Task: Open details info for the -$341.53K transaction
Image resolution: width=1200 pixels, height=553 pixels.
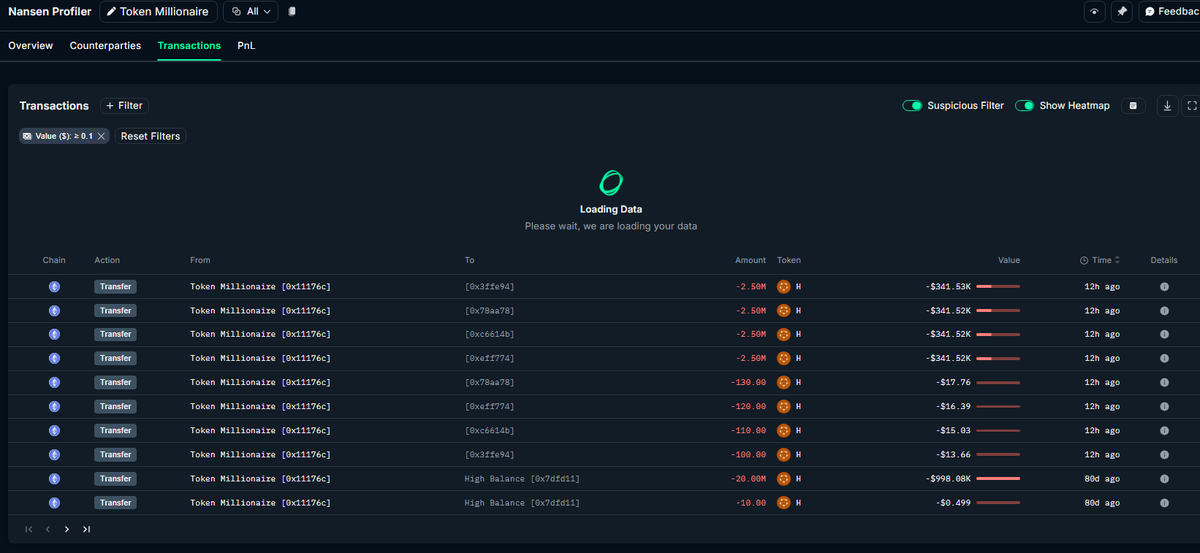Action: [x=1164, y=287]
